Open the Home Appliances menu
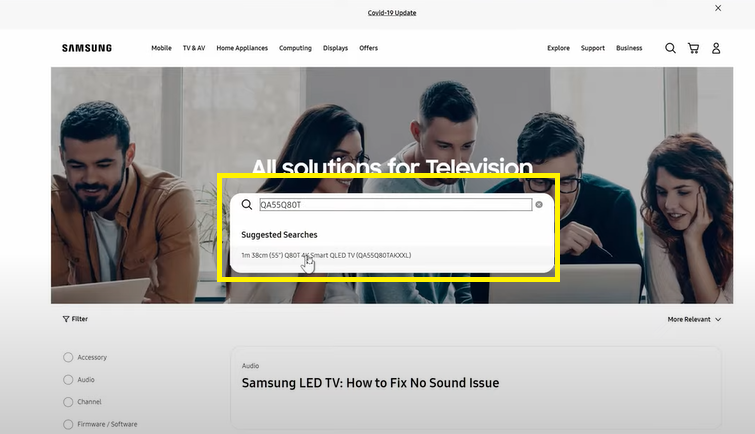The height and width of the screenshot is (434, 755). pyautogui.click(x=242, y=48)
